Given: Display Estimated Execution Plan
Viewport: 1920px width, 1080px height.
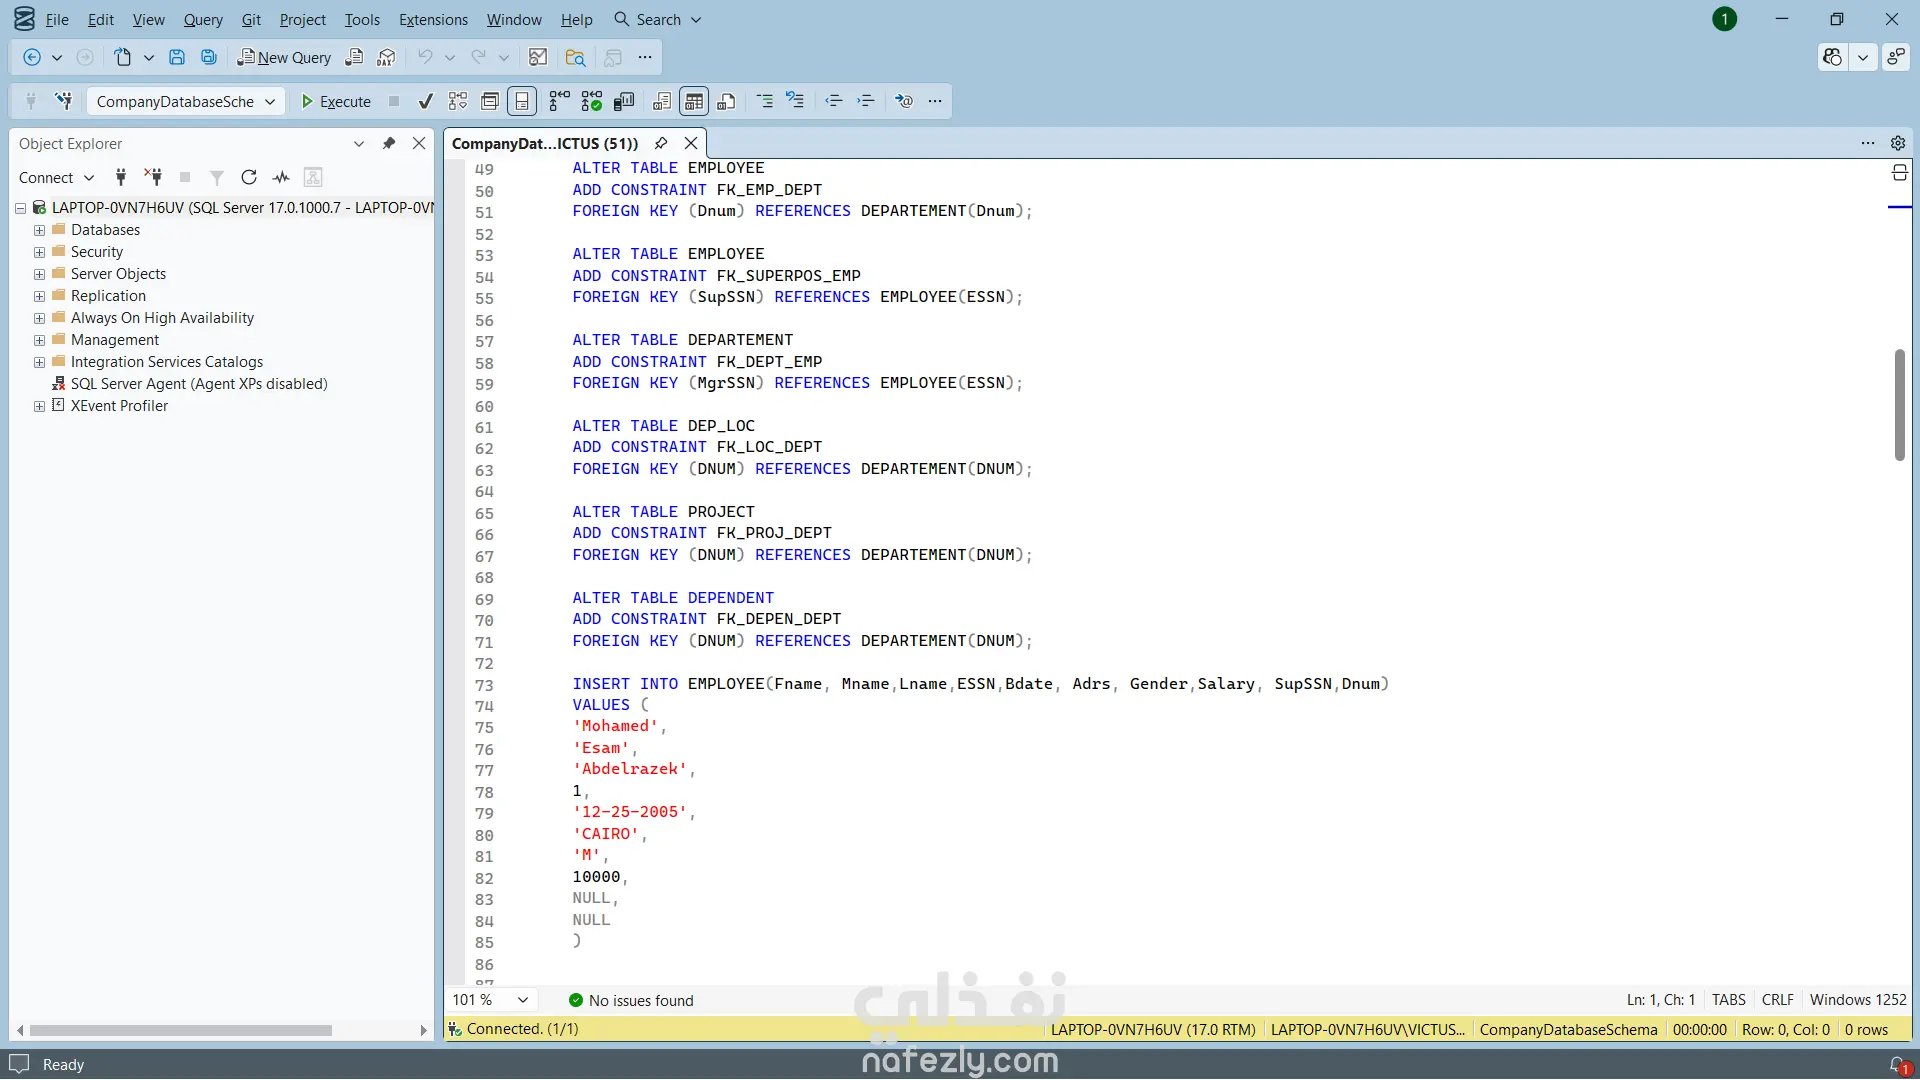Looking at the screenshot, I should click(458, 101).
